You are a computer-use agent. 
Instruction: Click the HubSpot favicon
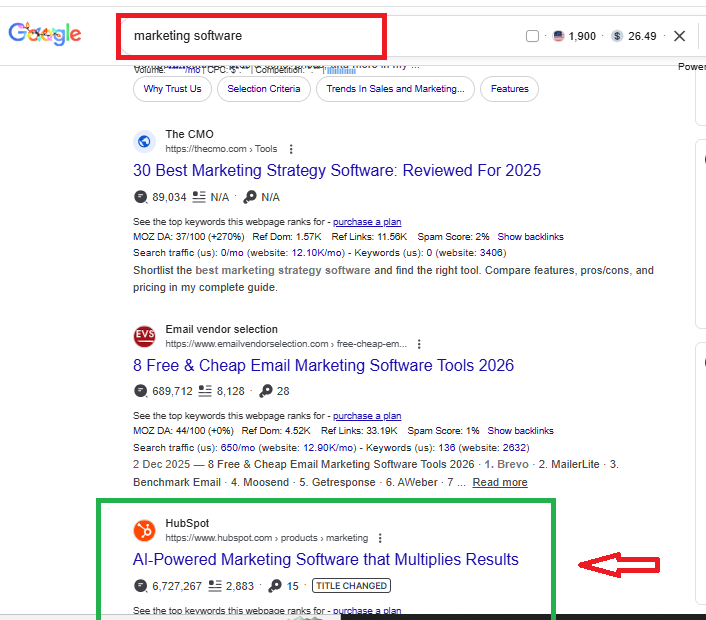144,530
